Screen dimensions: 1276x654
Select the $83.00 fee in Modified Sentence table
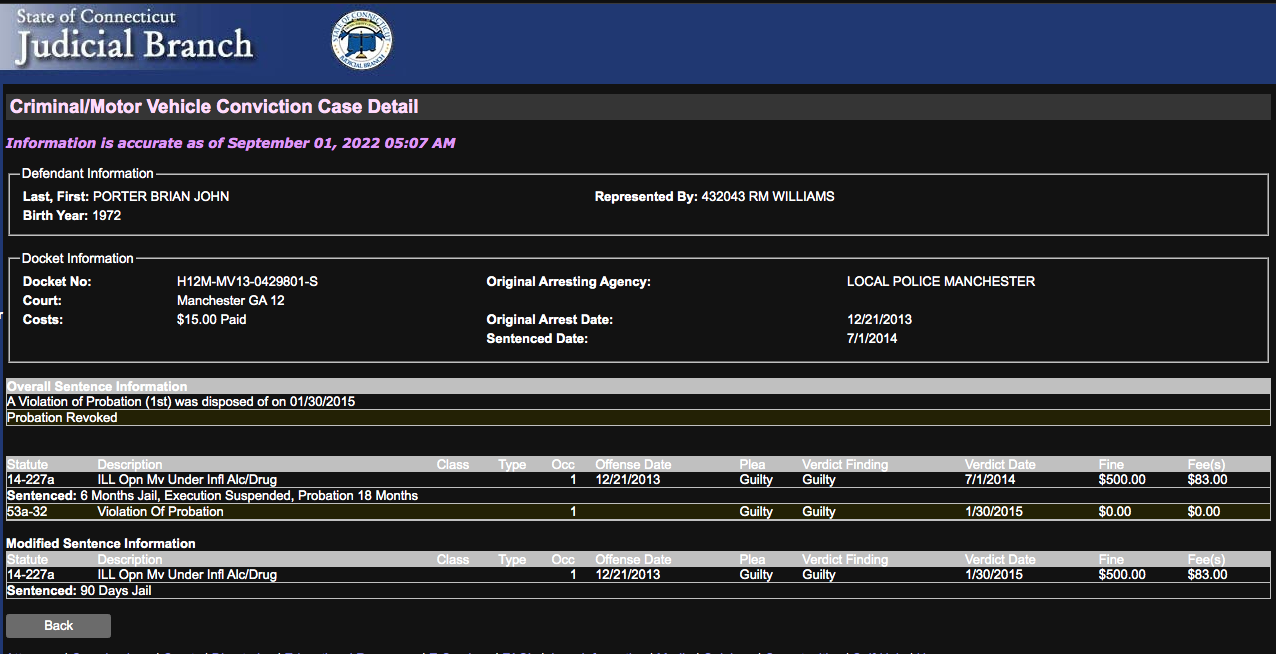point(1206,575)
